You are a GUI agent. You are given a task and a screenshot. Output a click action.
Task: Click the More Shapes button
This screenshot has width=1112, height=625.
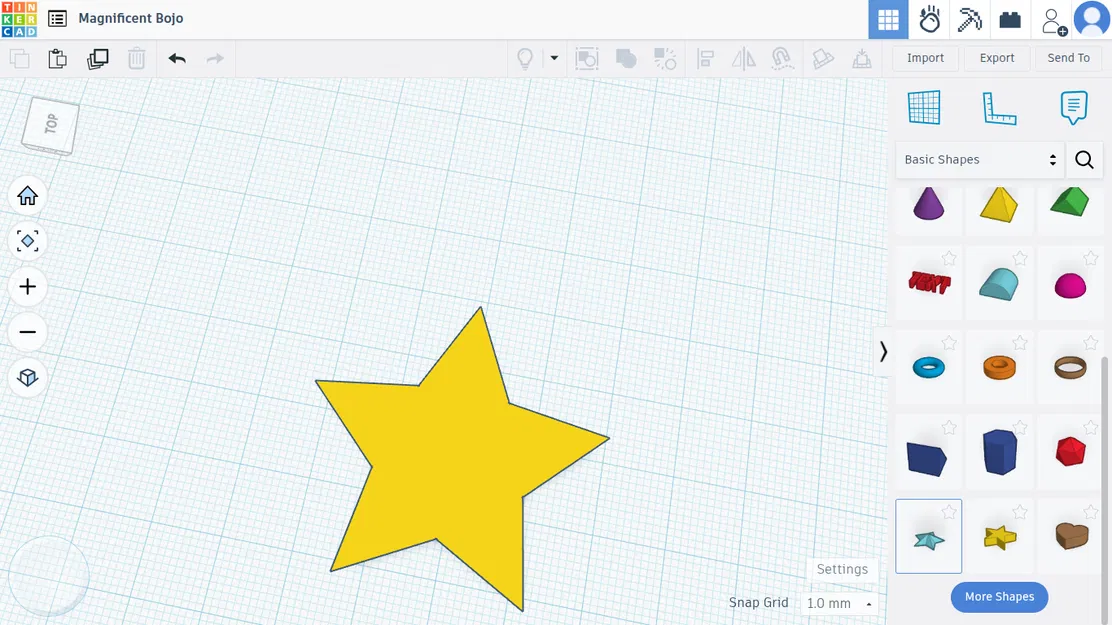[x=999, y=596]
